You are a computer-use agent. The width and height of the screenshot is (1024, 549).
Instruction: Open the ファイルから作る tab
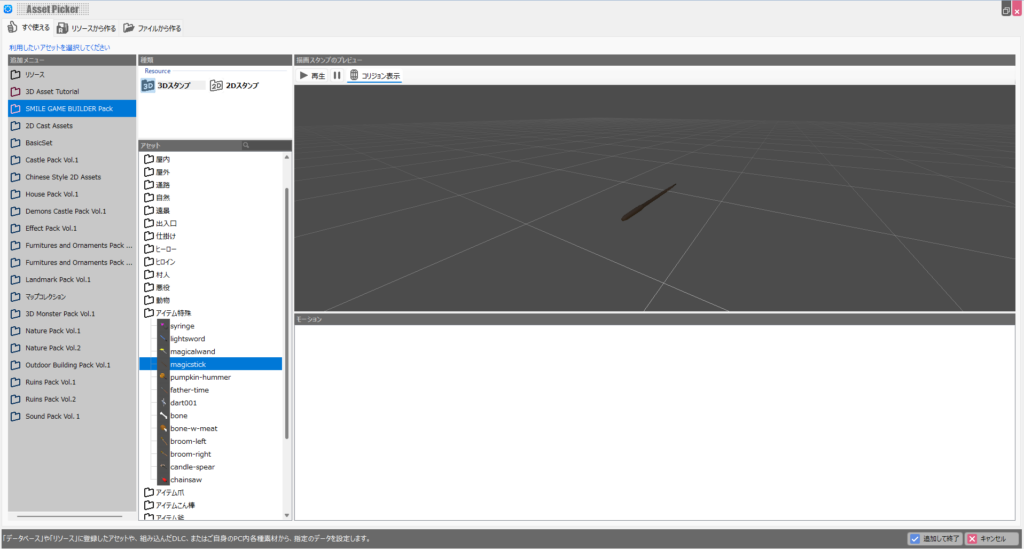click(x=152, y=28)
